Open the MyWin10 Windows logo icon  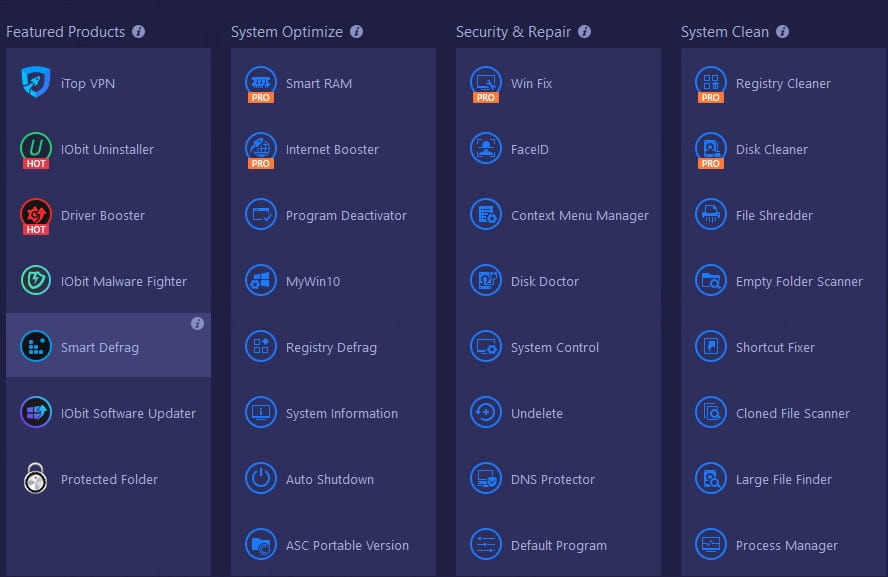click(261, 280)
